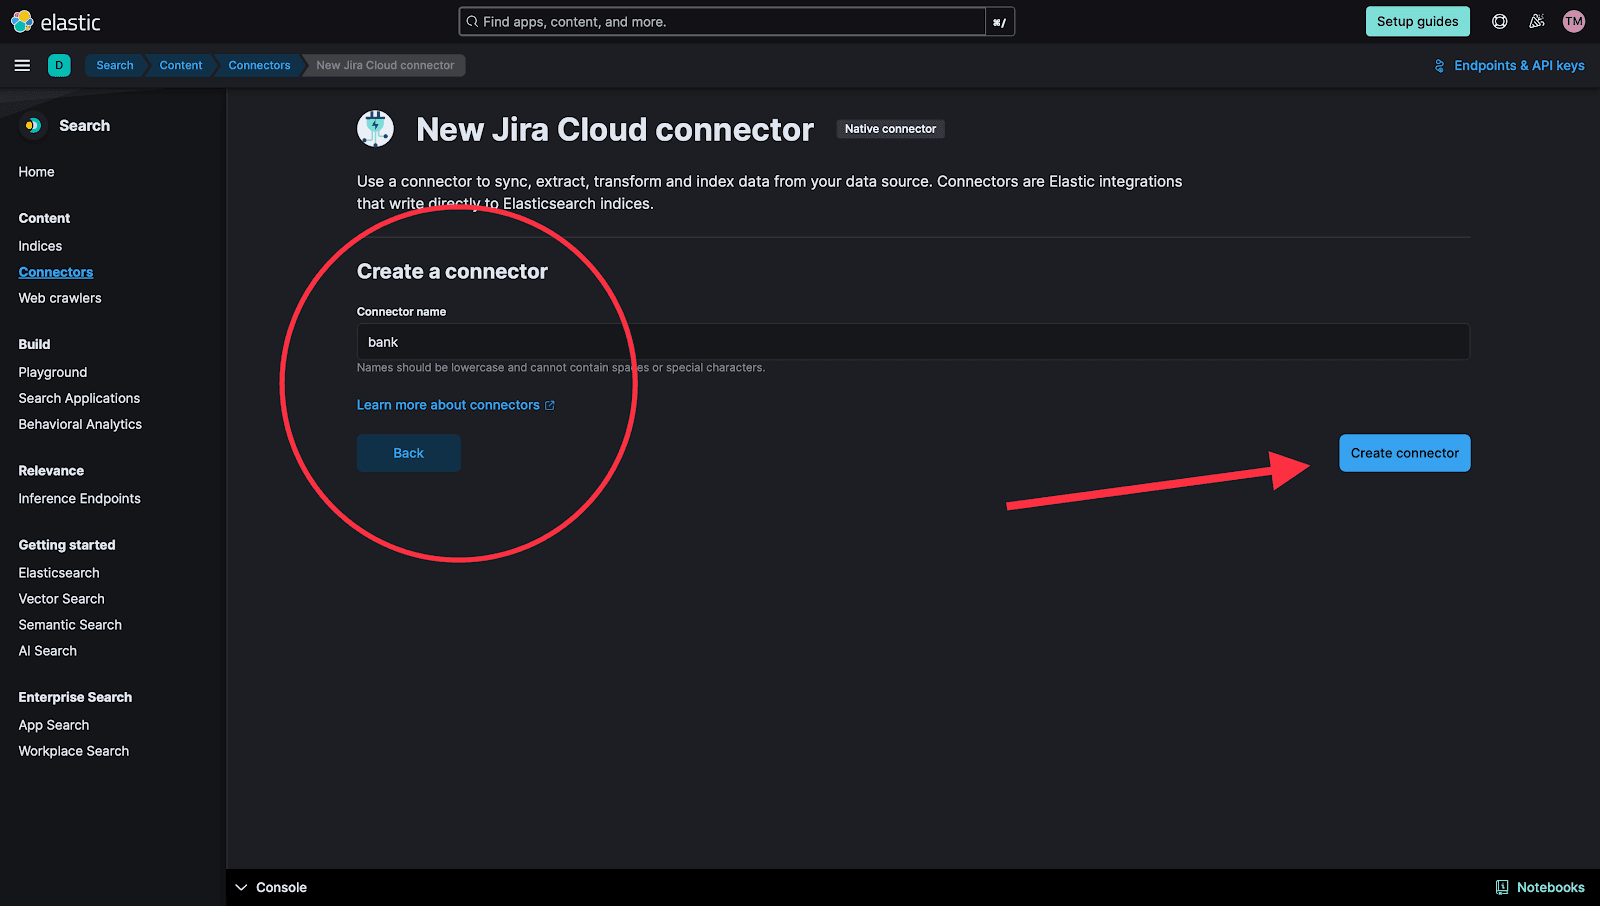This screenshot has height=906, width=1600.
Task: Click the Elastic logo
Action: point(57,21)
